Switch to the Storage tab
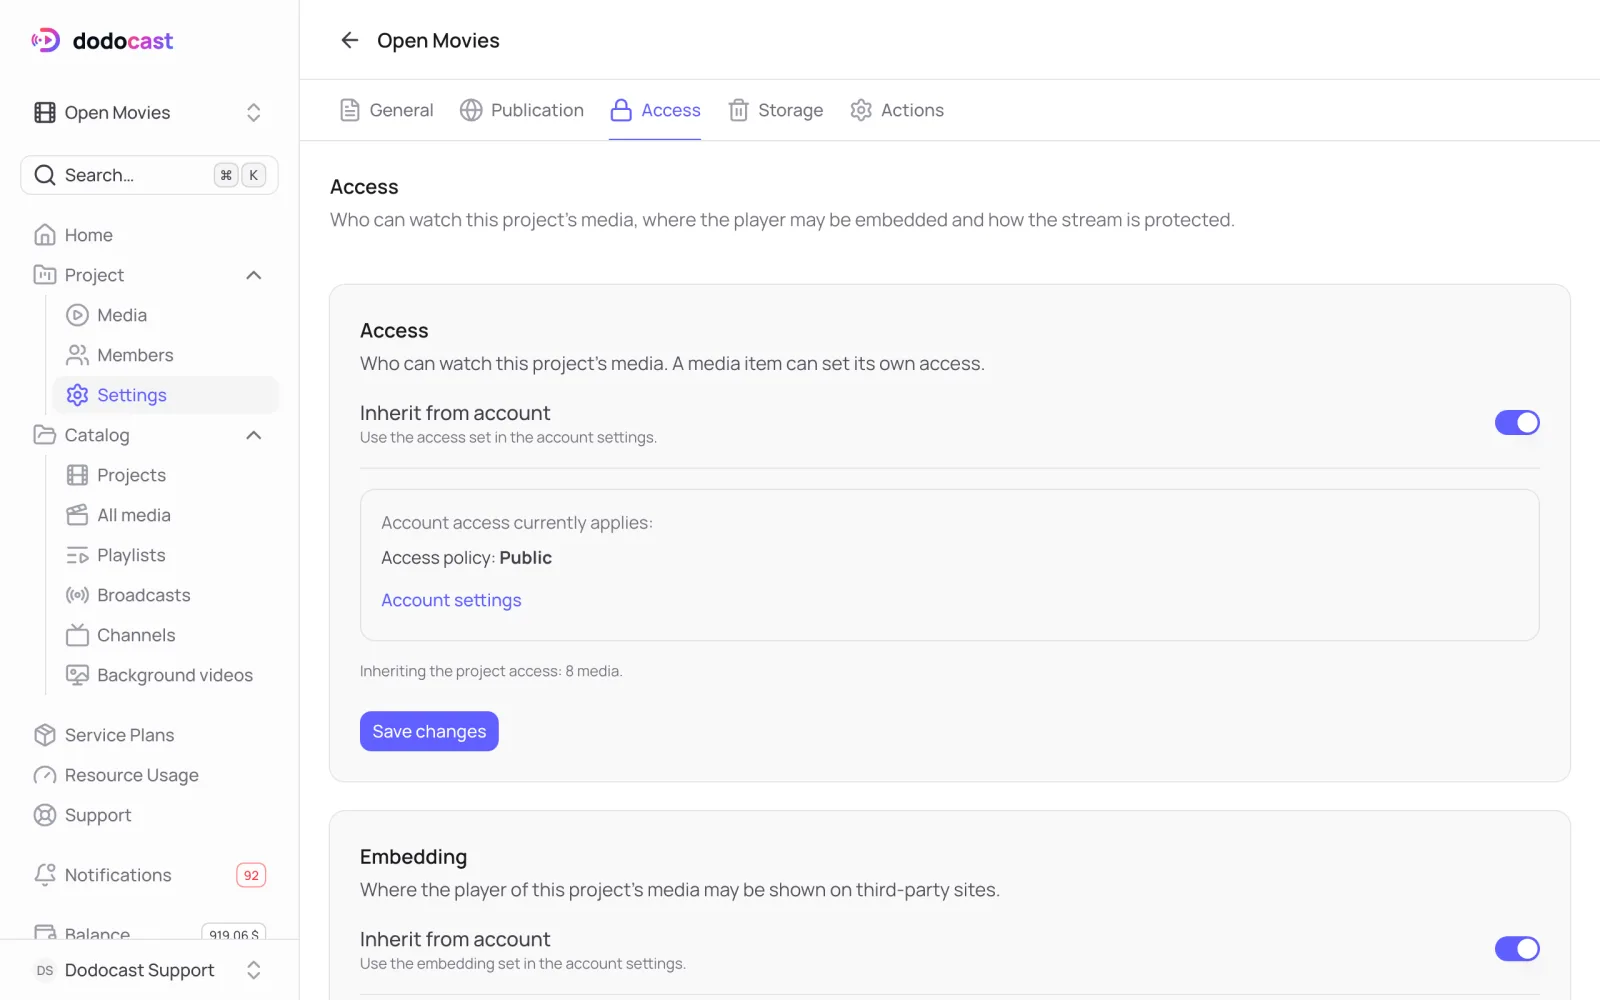 [x=775, y=110]
